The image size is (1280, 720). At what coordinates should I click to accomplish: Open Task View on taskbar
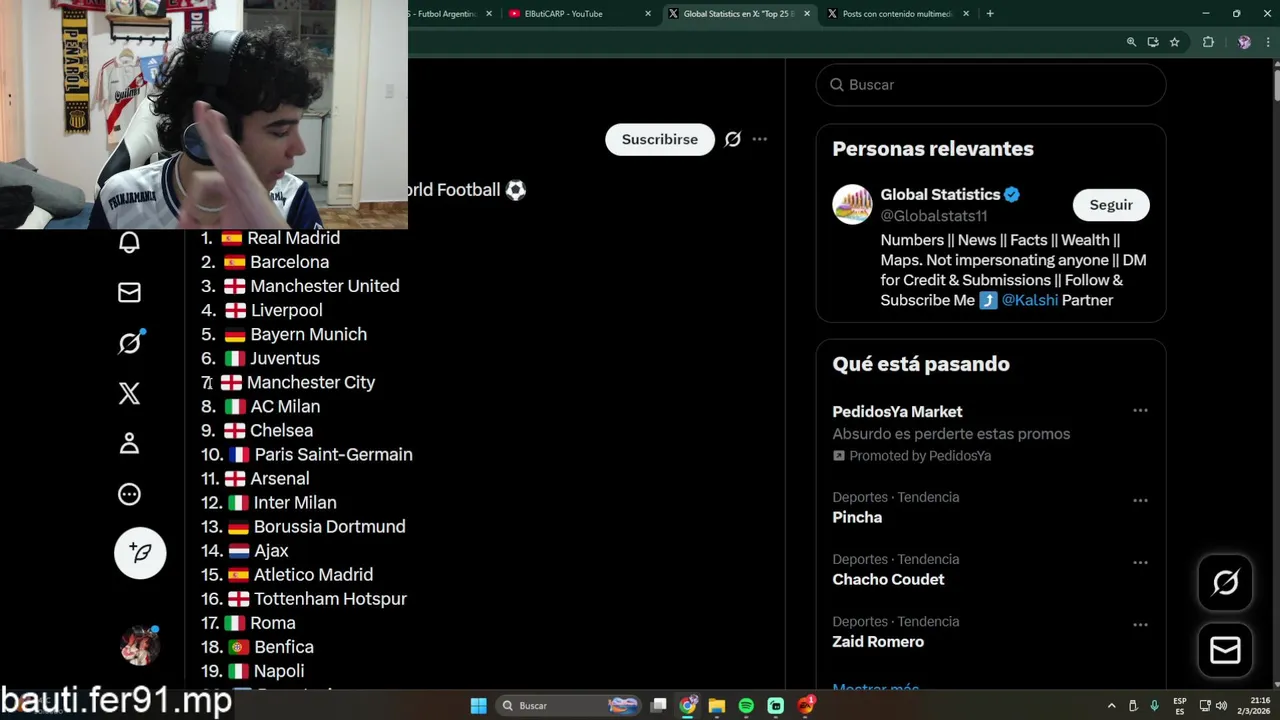[658, 706]
